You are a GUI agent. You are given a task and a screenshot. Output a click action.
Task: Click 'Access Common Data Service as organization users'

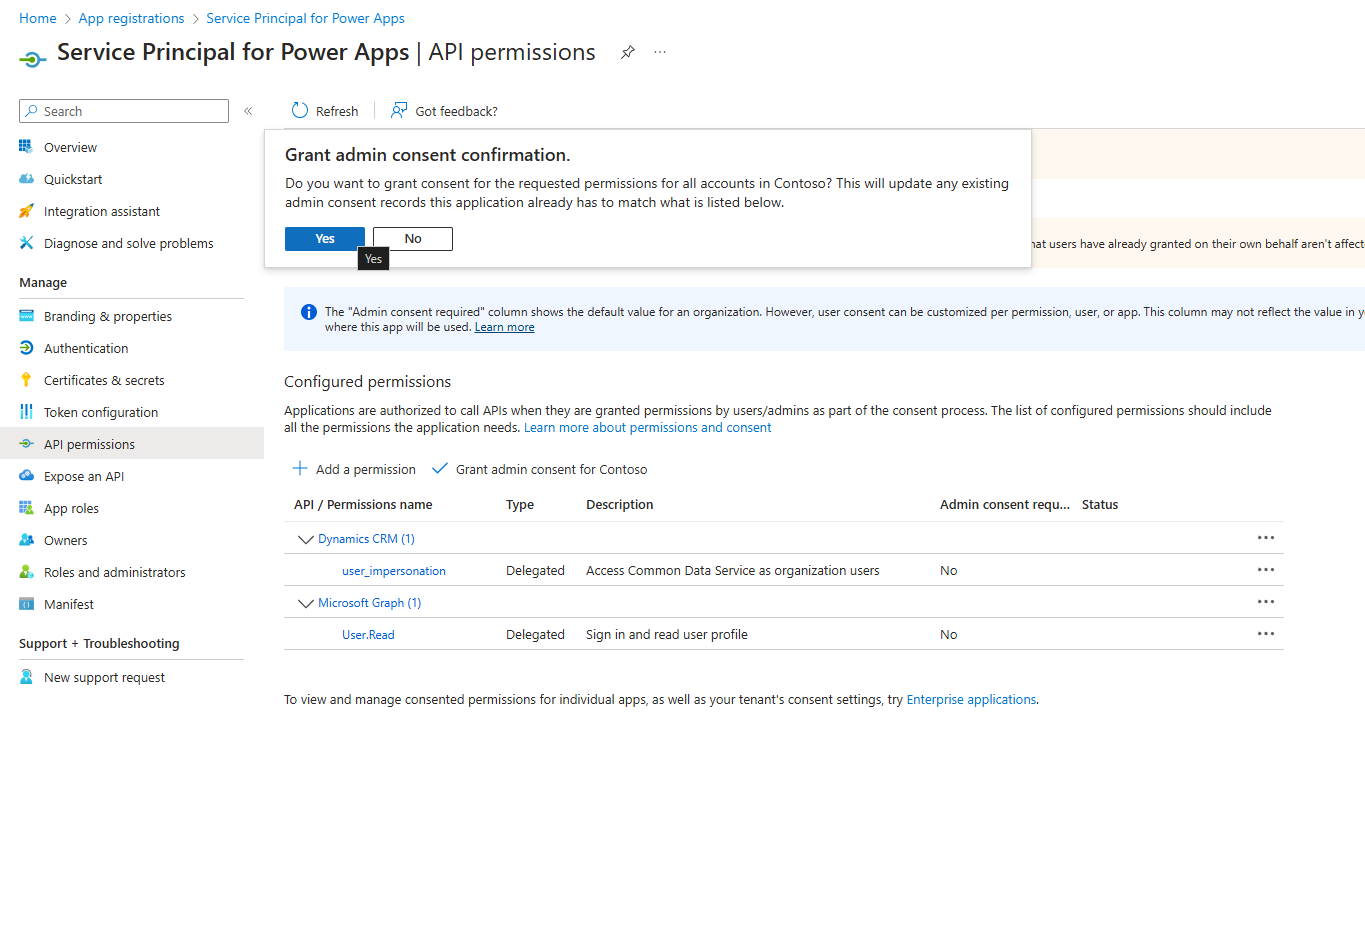[733, 570]
